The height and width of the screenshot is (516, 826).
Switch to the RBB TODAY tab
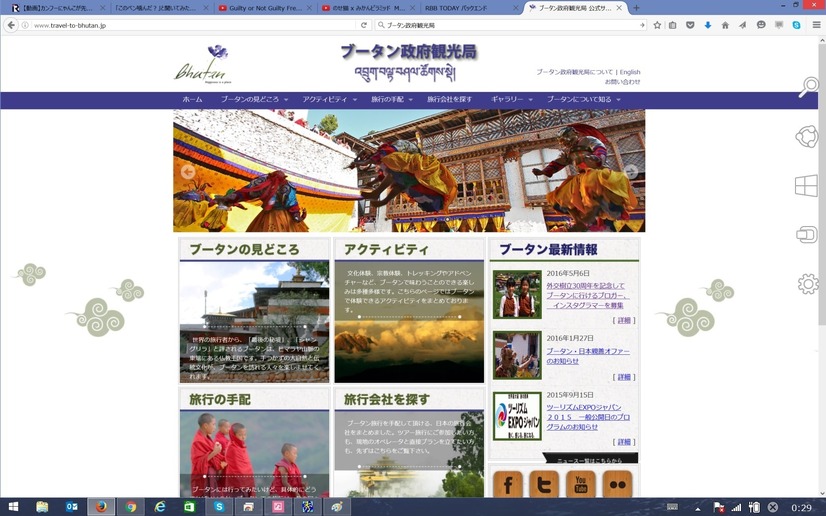click(x=471, y=8)
